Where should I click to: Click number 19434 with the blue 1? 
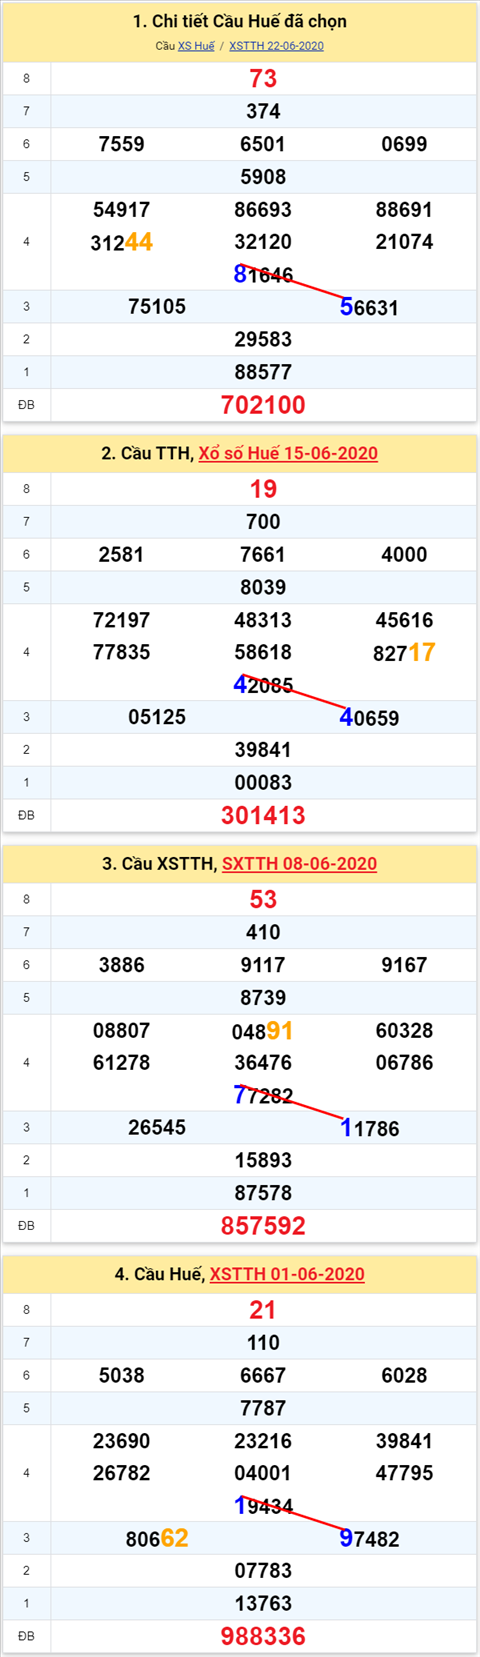263,1506
